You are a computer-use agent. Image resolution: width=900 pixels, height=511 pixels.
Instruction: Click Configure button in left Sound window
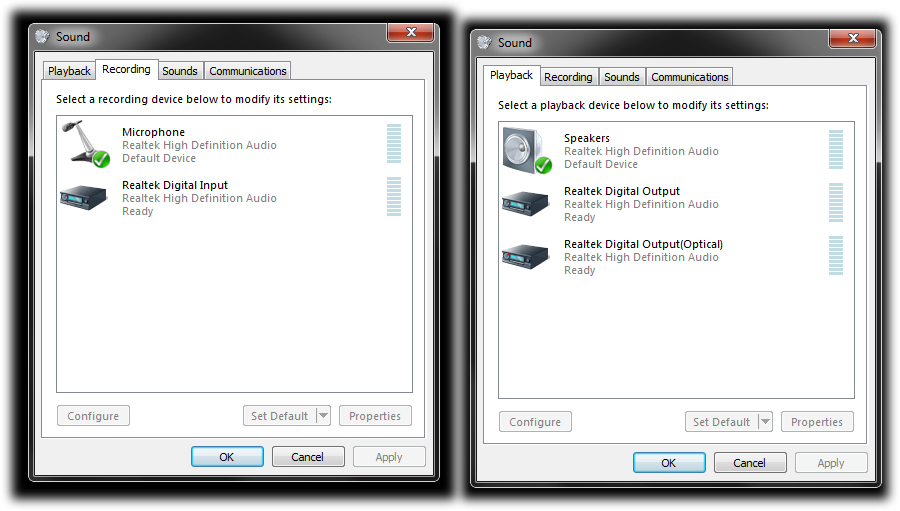coord(93,416)
